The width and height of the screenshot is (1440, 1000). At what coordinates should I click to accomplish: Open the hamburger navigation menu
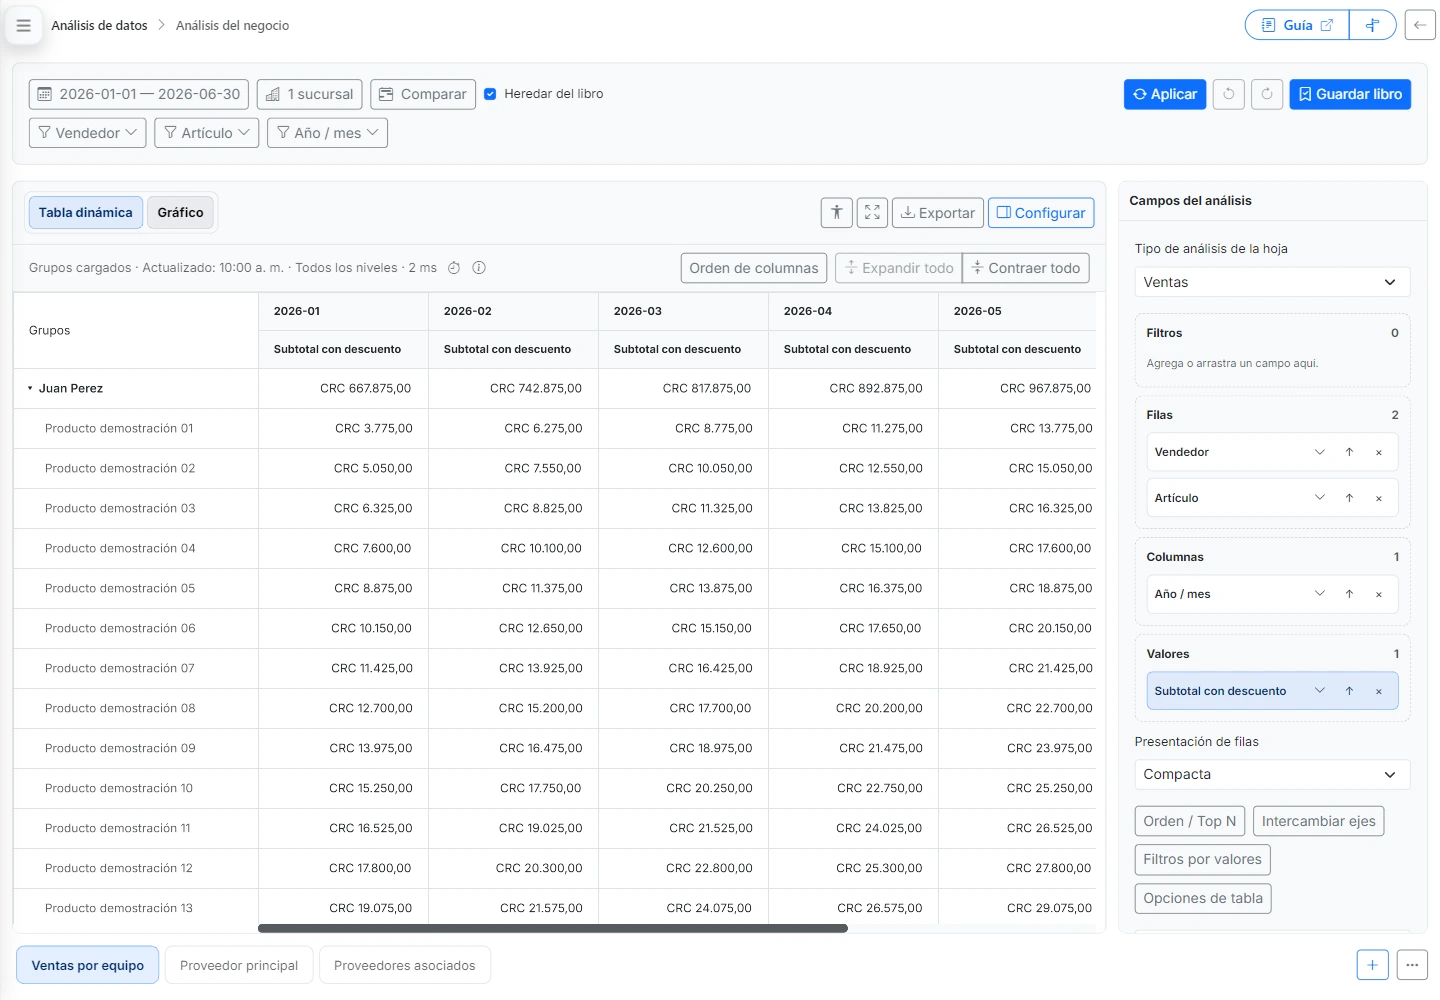(24, 26)
